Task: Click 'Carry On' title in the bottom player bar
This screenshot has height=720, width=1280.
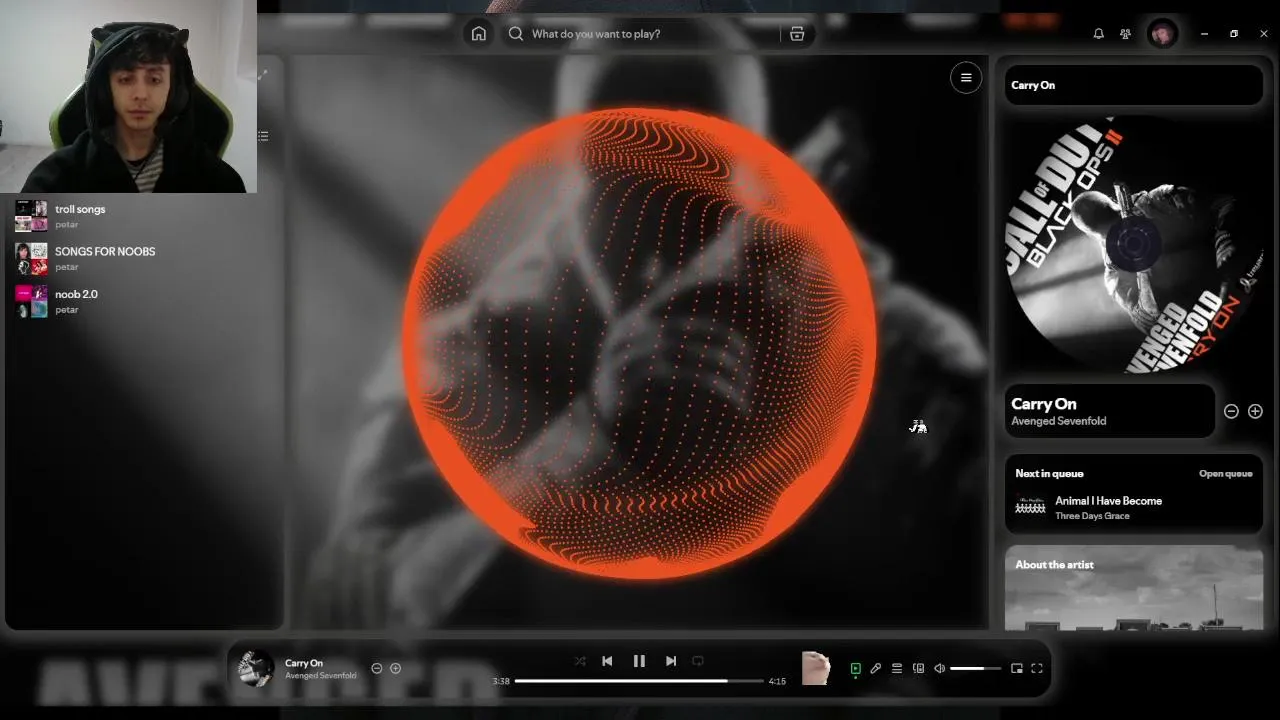Action: point(304,663)
